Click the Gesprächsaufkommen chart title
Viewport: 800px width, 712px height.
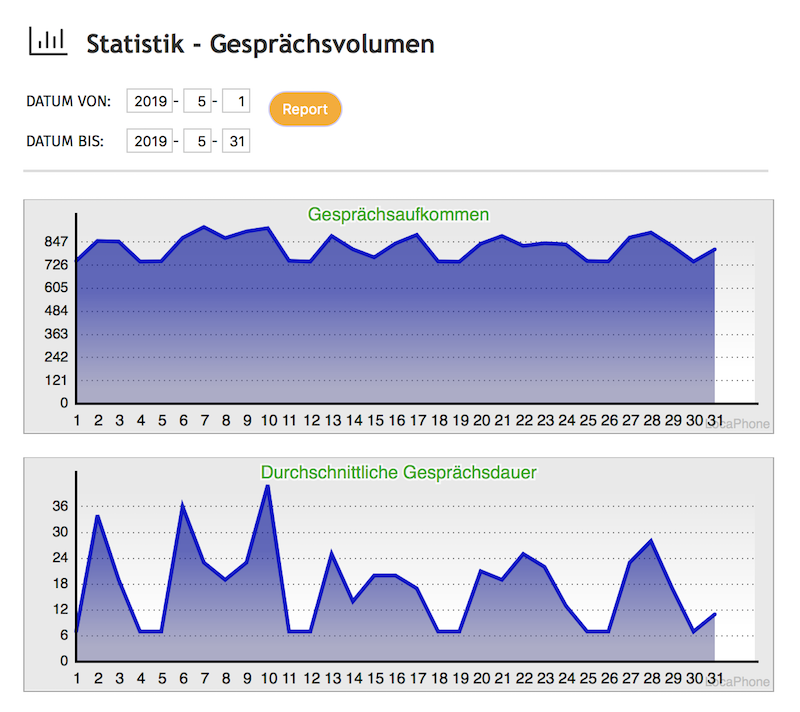398,214
